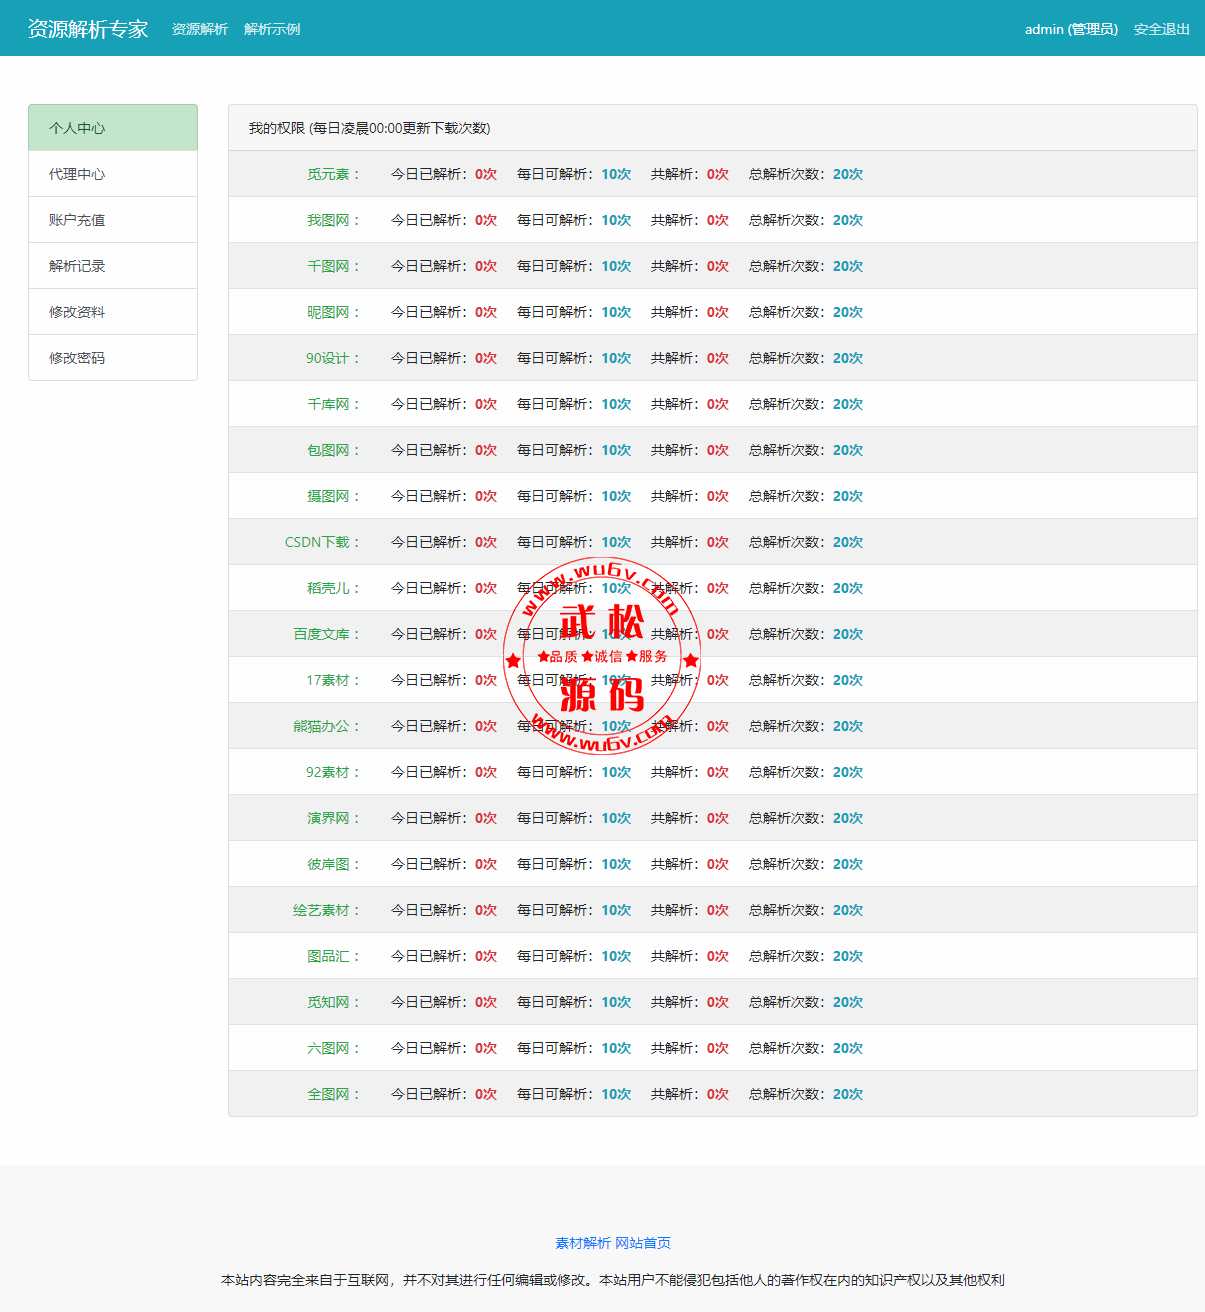
Task: Open 代理中心 in the sidebar
Action: tap(113, 174)
